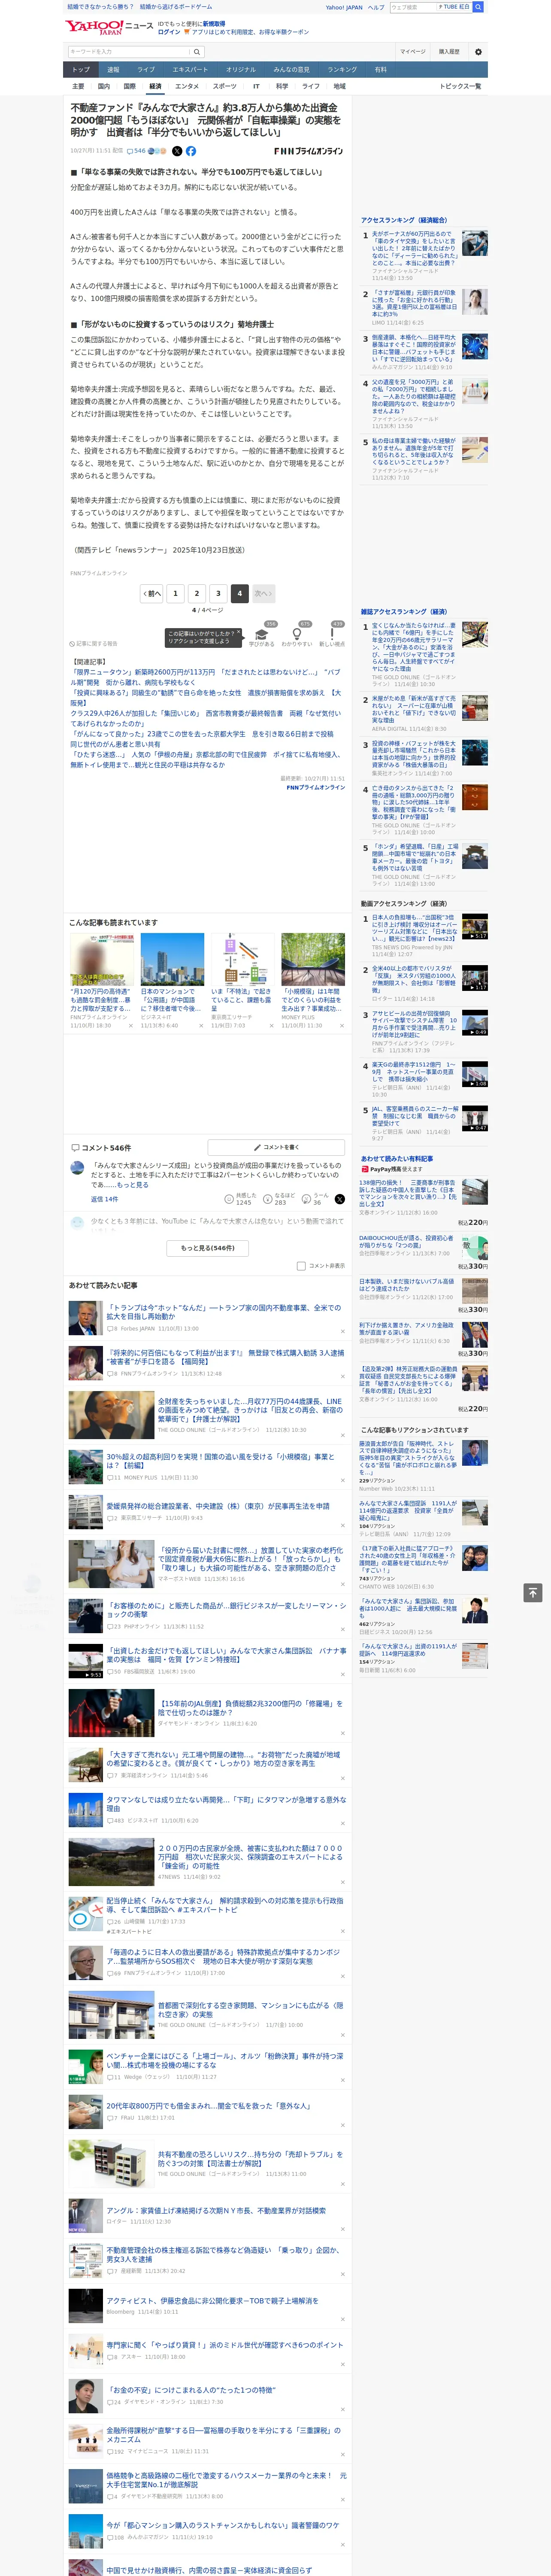Viewport: 551px width, 2576px height.
Task: Play 動画アクセスランキング item 1 video thumbnail
Action: [475, 927]
